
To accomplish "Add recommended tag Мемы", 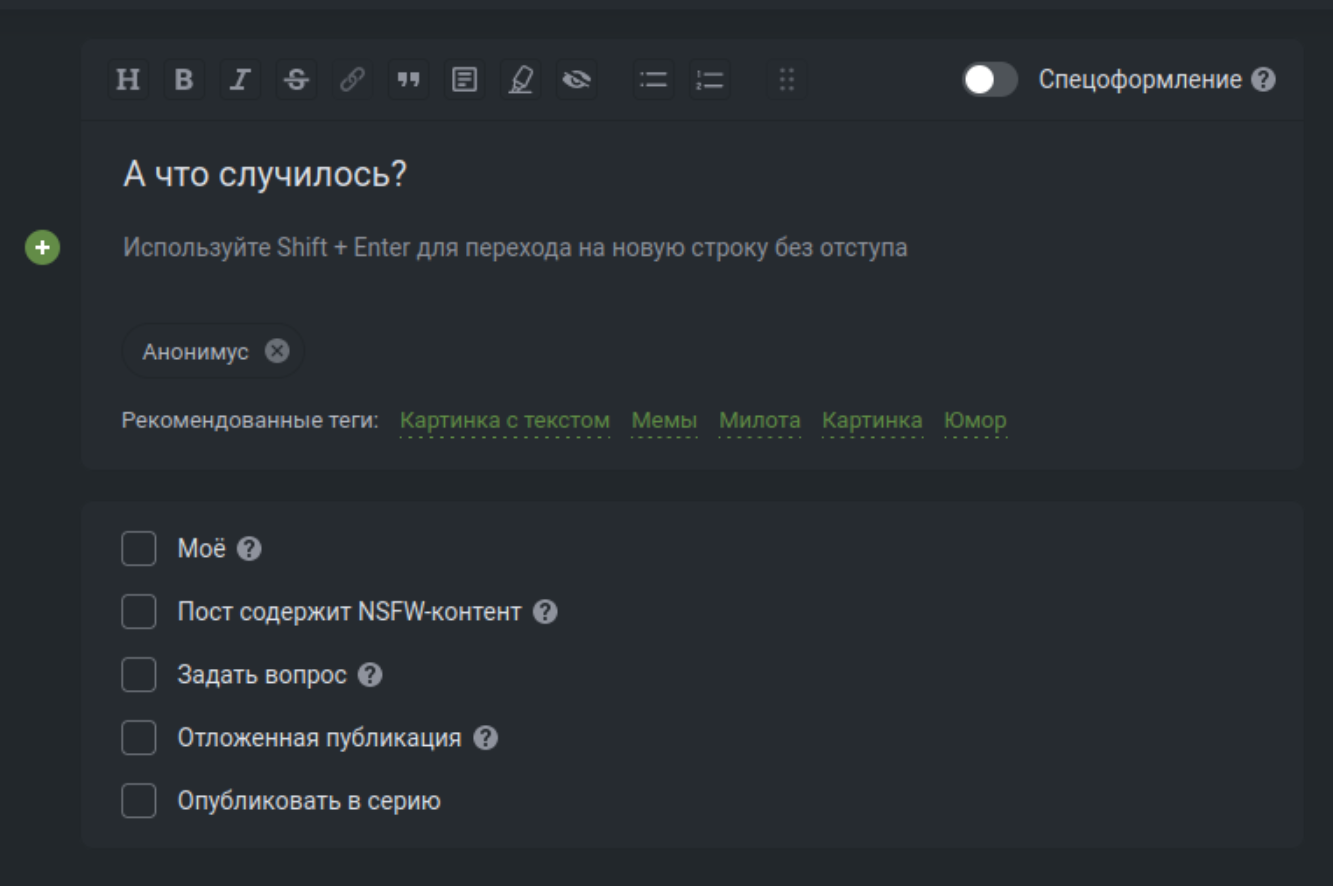I will tap(664, 421).
